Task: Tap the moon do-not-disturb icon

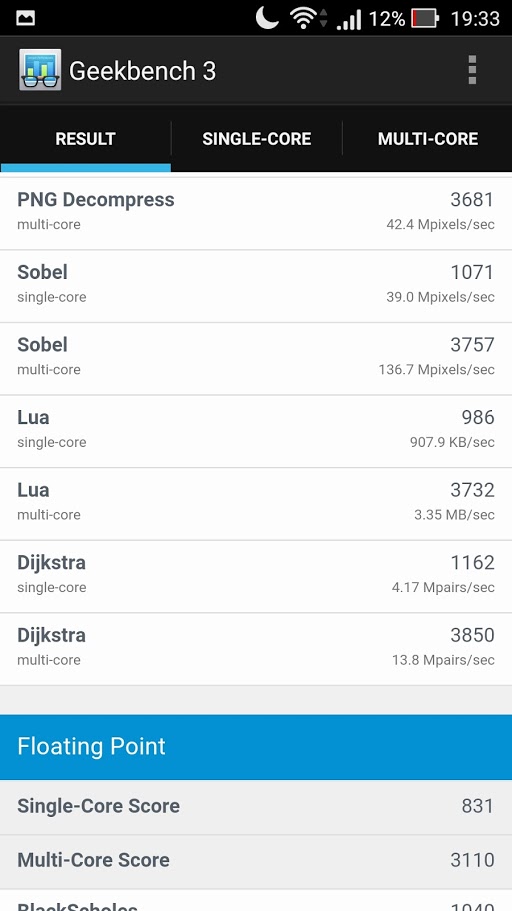Action: [x=267, y=18]
